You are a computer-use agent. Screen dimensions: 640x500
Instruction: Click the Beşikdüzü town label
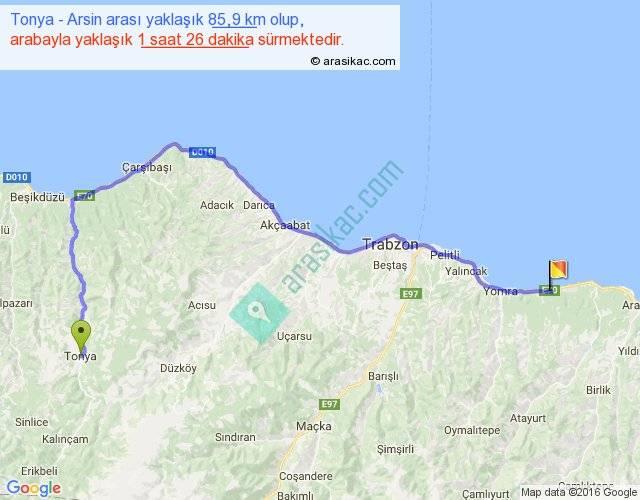pyautogui.click(x=37, y=197)
